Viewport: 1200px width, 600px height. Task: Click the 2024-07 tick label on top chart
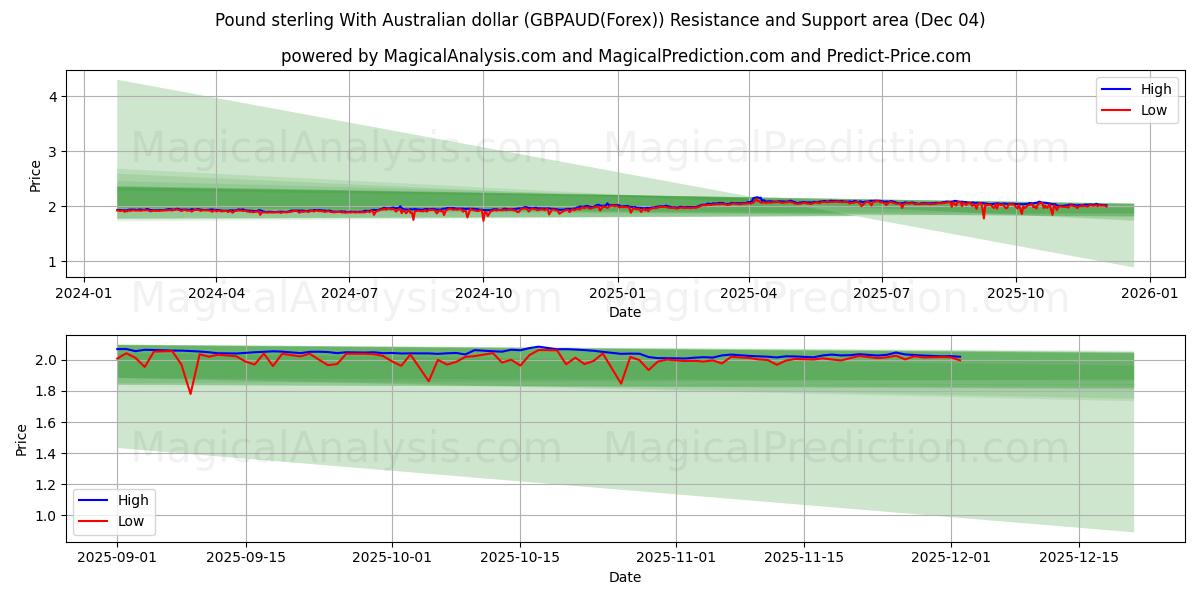(351, 290)
